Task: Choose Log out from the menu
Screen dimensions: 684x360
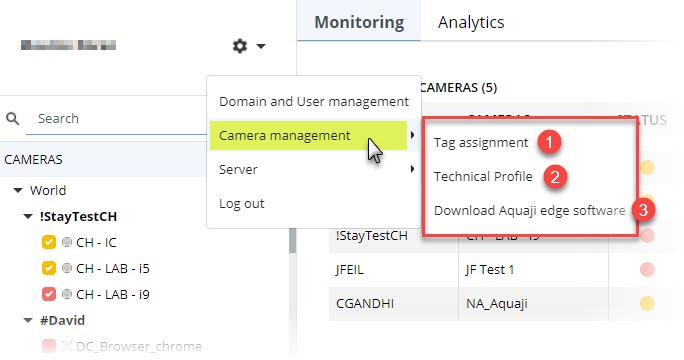Action: tap(242, 203)
